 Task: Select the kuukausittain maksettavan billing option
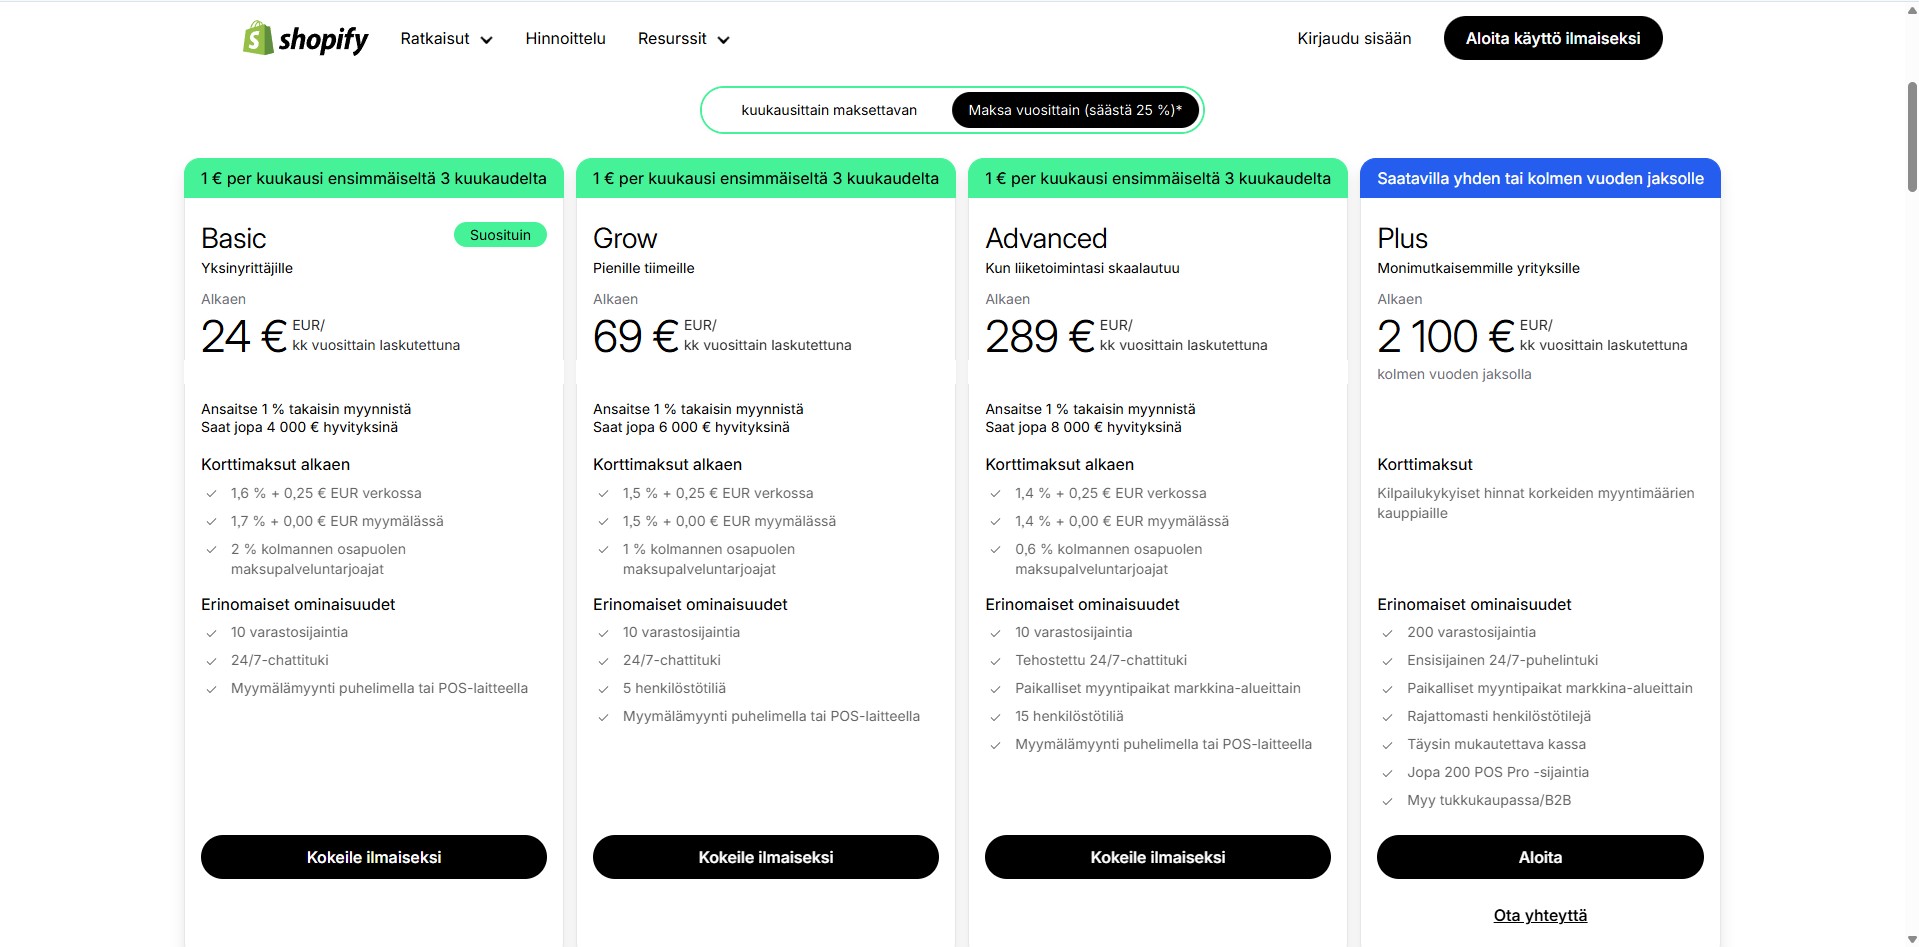[x=828, y=110]
